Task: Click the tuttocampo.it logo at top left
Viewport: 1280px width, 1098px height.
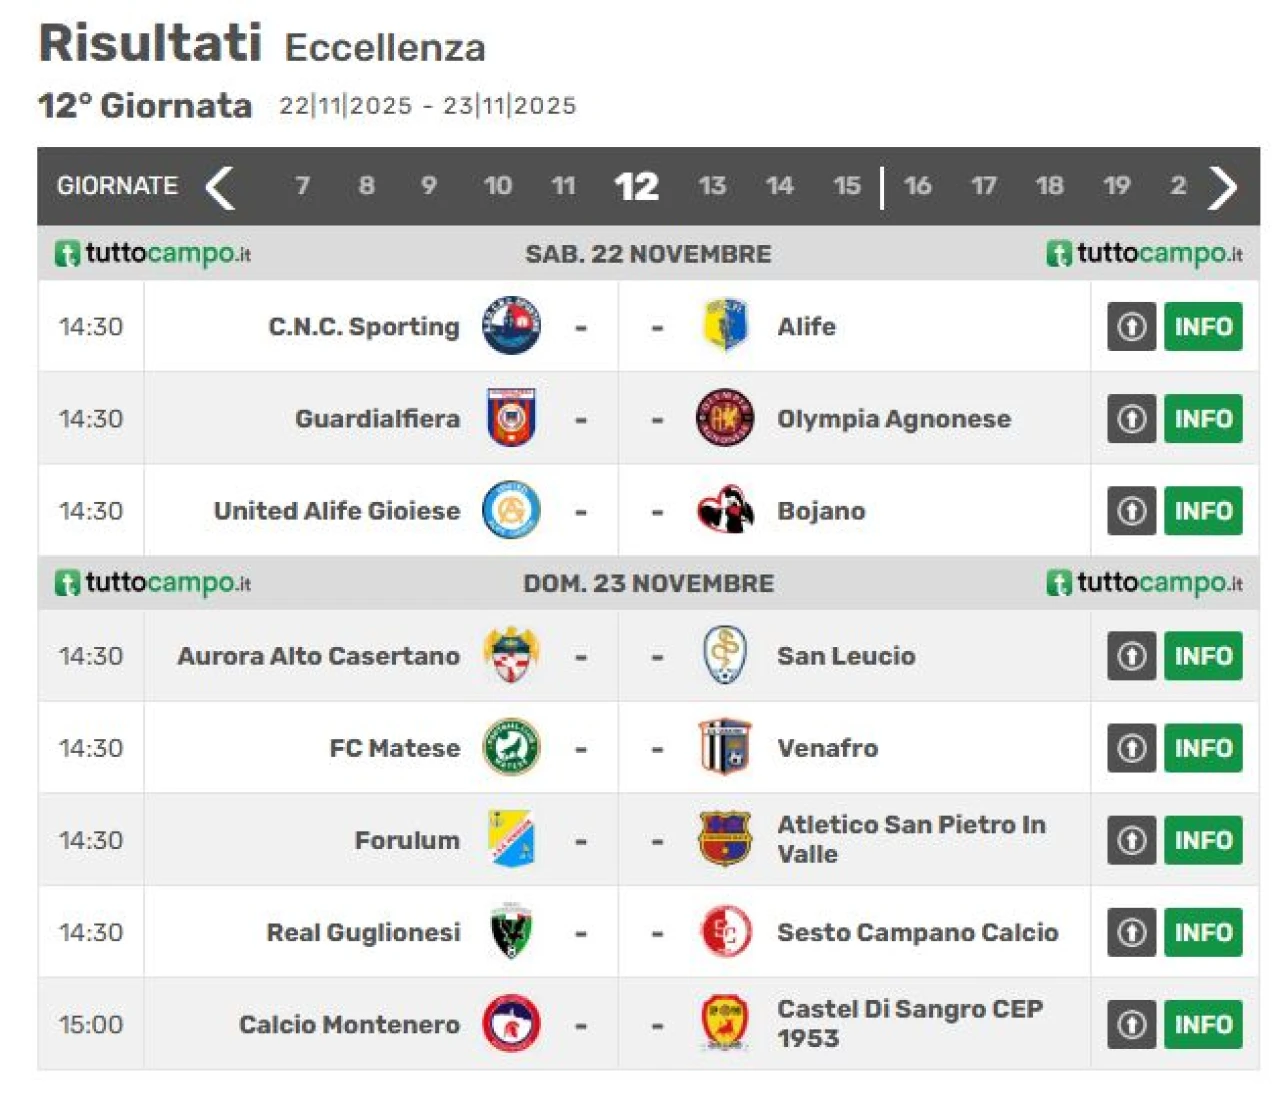Action: pyautogui.click(x=153, y=254)
